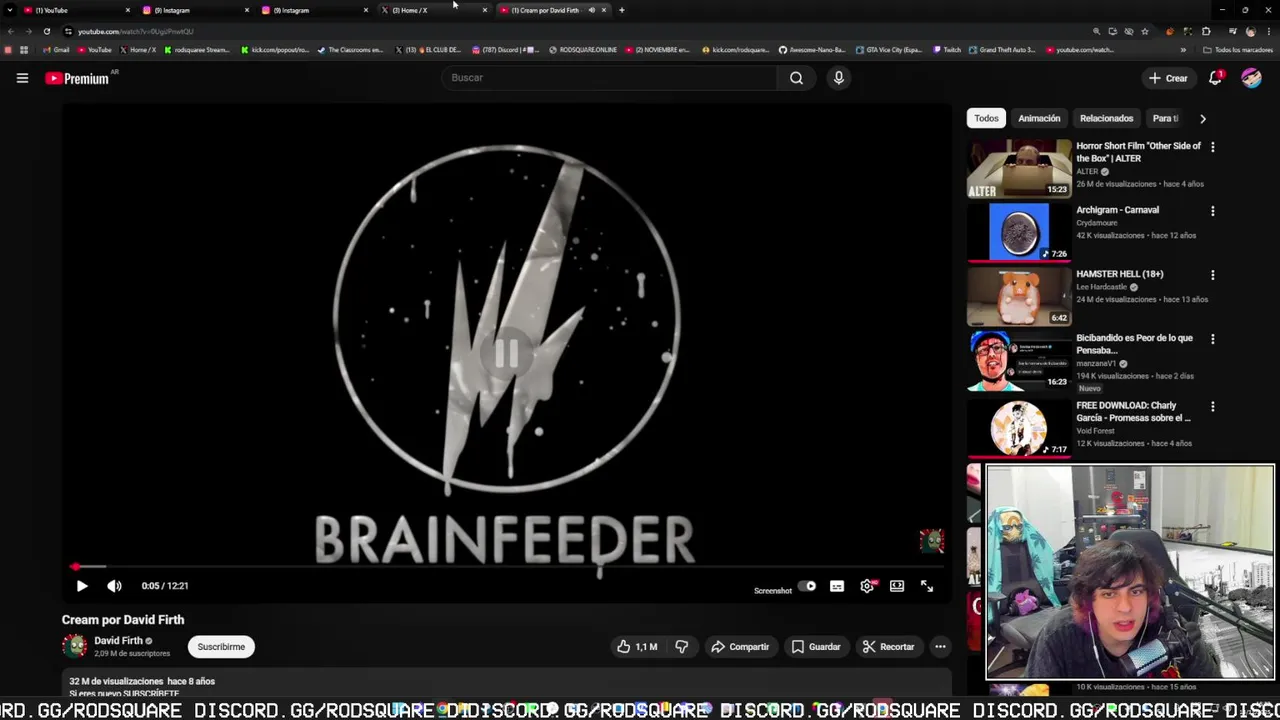Play the video with the play button
Viewport: 1280px width, 720px height.
click(82, 586)
